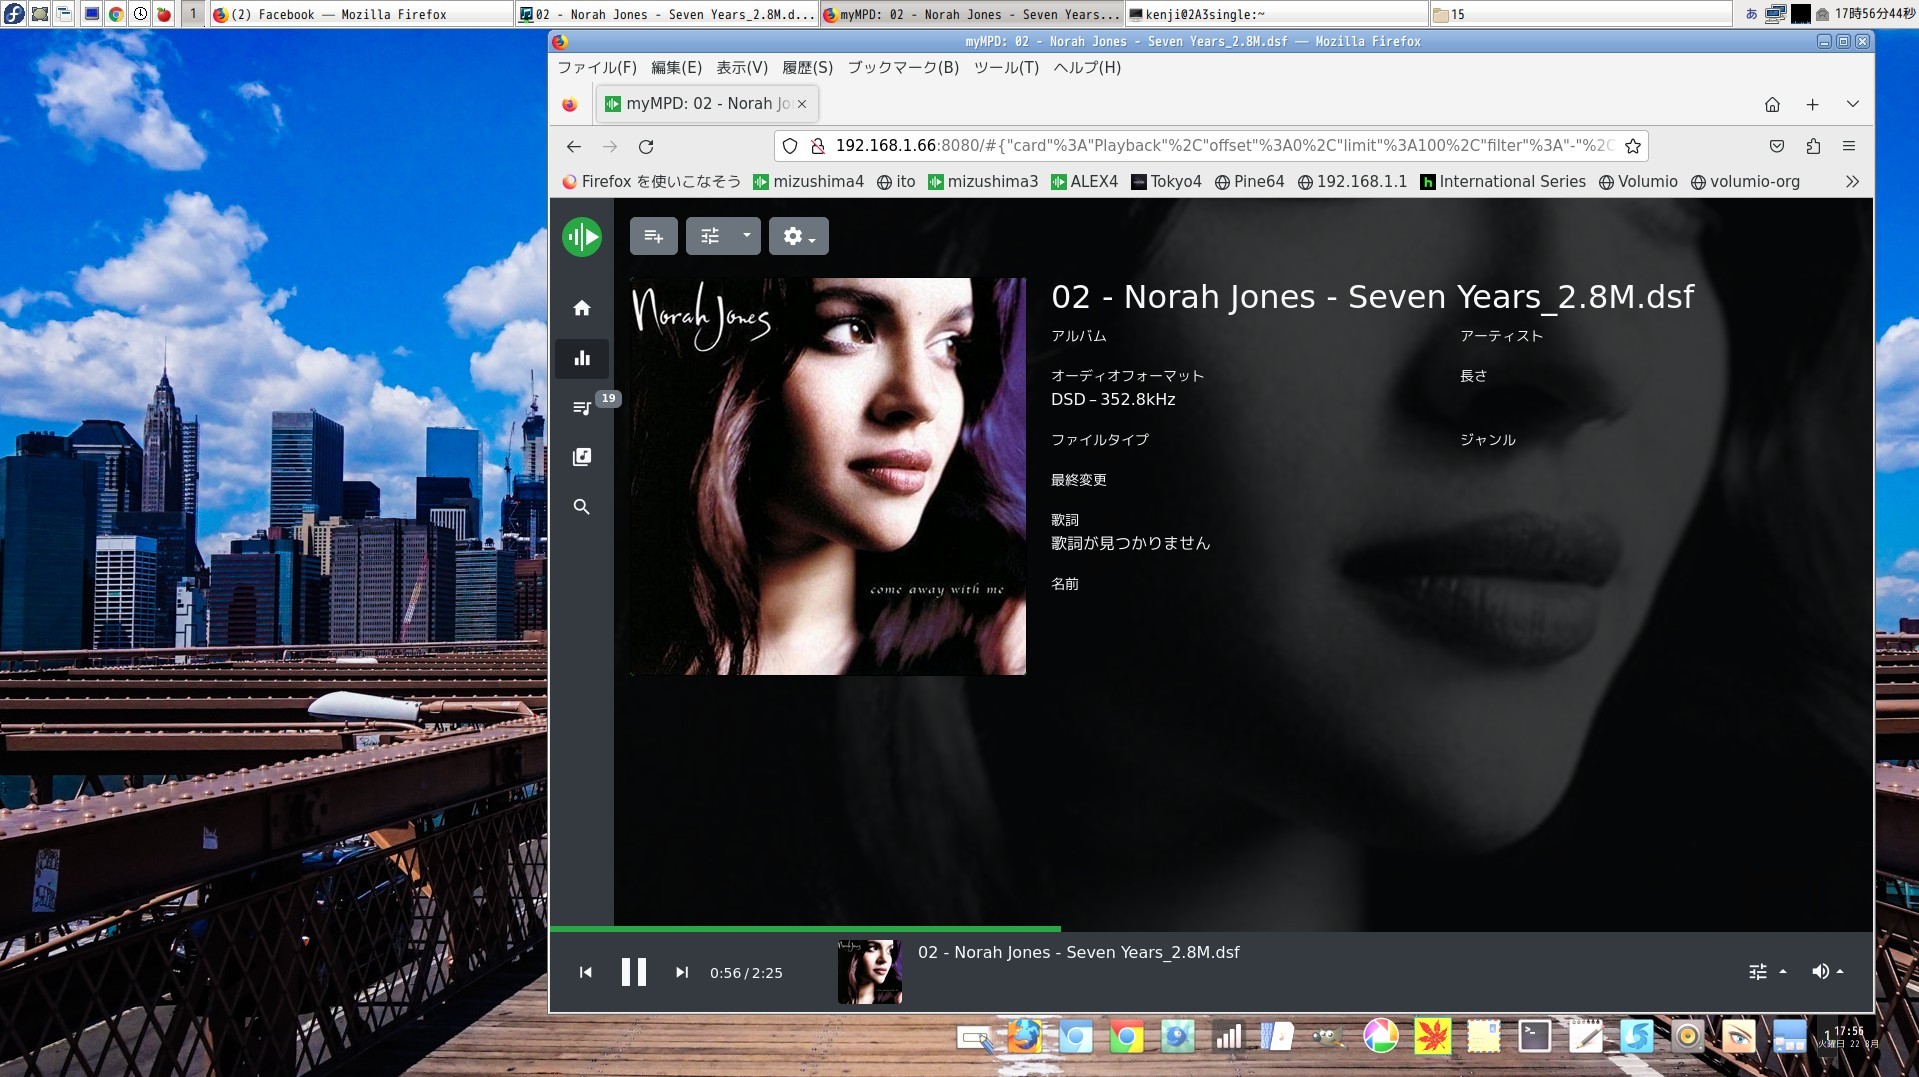
Task: Skip to the next track
Action: coord(682,972)
